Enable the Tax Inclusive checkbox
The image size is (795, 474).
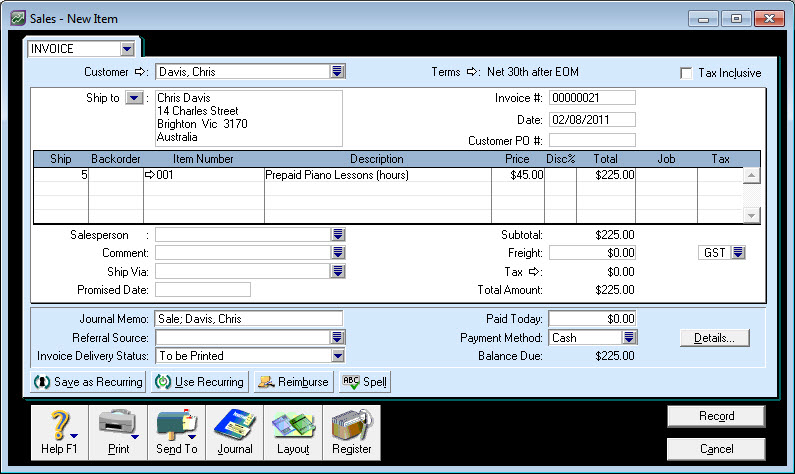[686, 73]
